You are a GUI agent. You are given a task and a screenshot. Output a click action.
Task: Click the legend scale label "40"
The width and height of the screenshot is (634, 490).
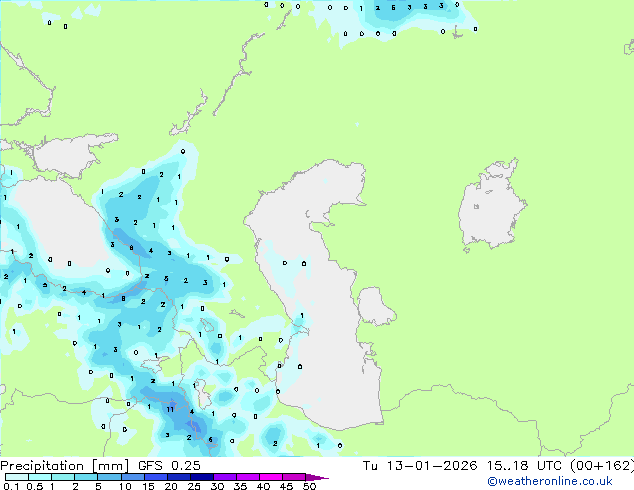(263, 486)
